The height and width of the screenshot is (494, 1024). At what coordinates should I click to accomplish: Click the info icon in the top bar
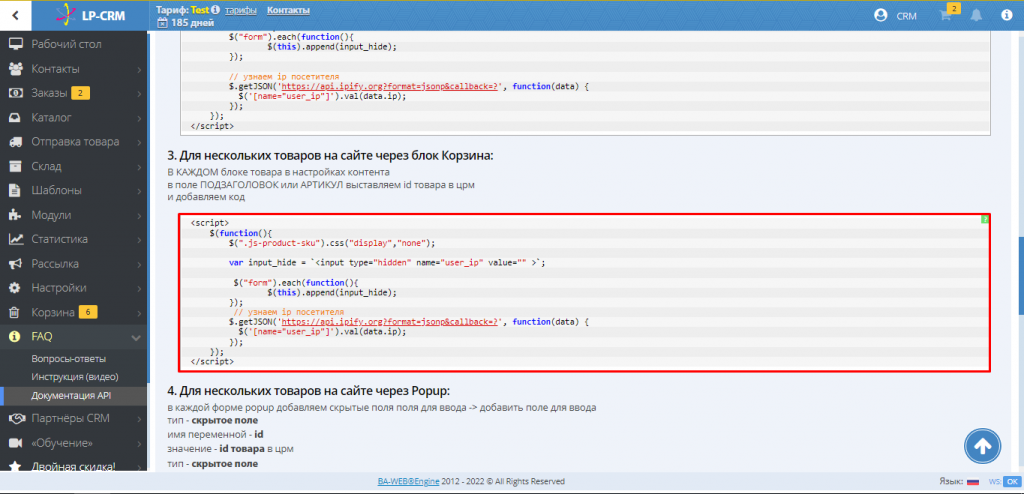click(x=1006, y=16)
